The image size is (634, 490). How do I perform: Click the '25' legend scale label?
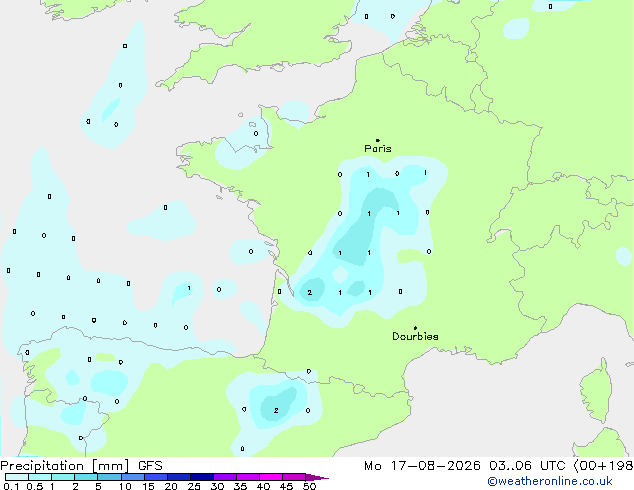tap(194, 486)
